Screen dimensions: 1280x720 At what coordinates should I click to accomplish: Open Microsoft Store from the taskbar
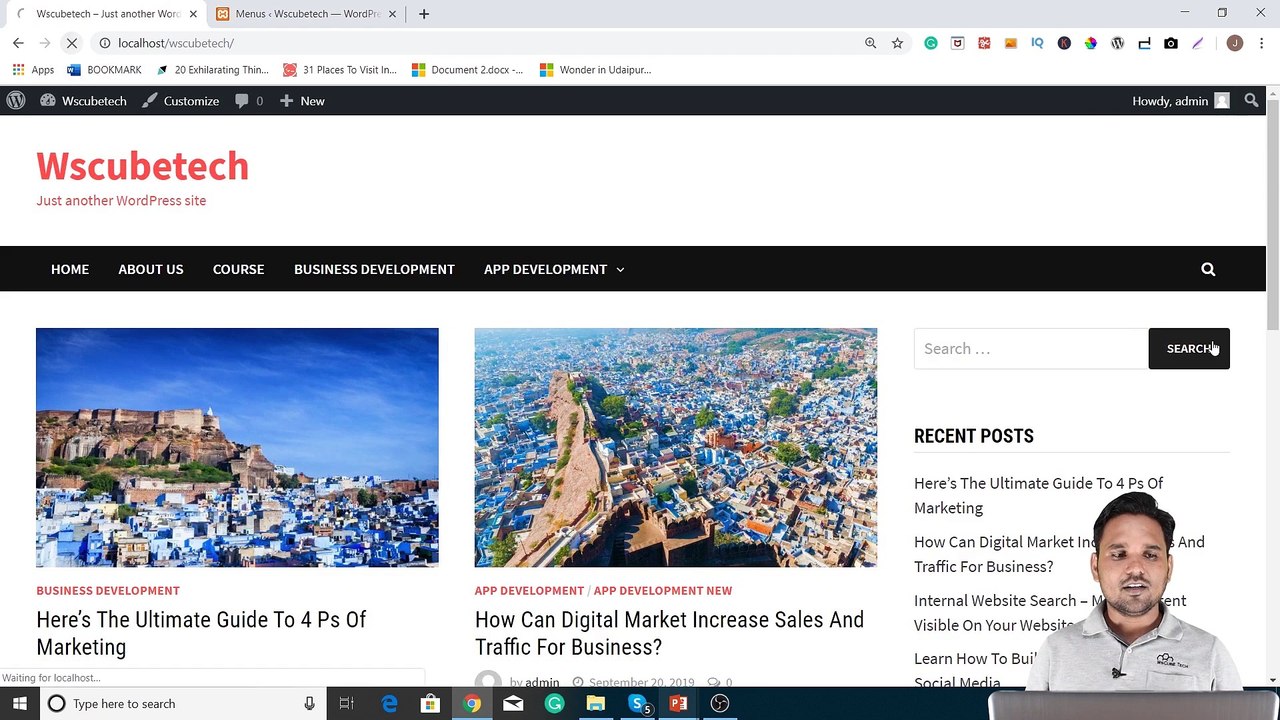430,704
